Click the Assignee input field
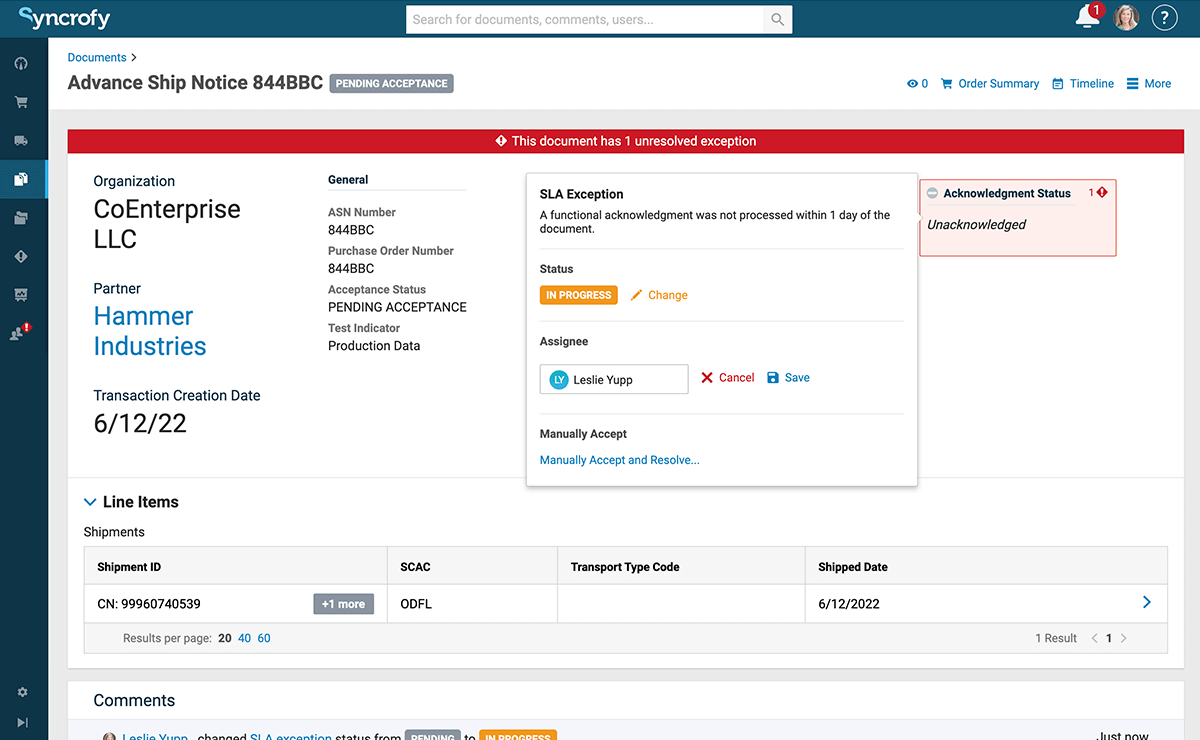Screen dimensions: 1200x740 tap(614, 380)
